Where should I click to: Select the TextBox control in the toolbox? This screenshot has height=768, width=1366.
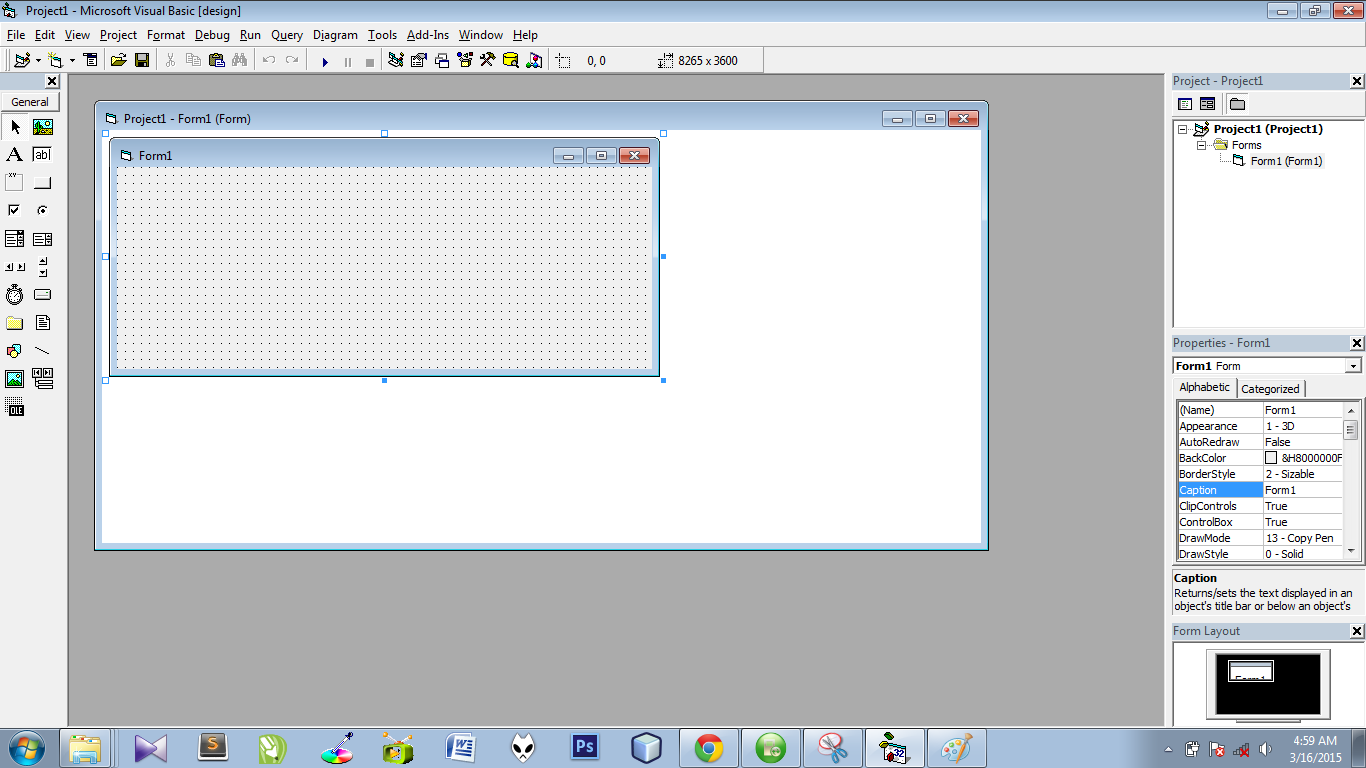42,154
